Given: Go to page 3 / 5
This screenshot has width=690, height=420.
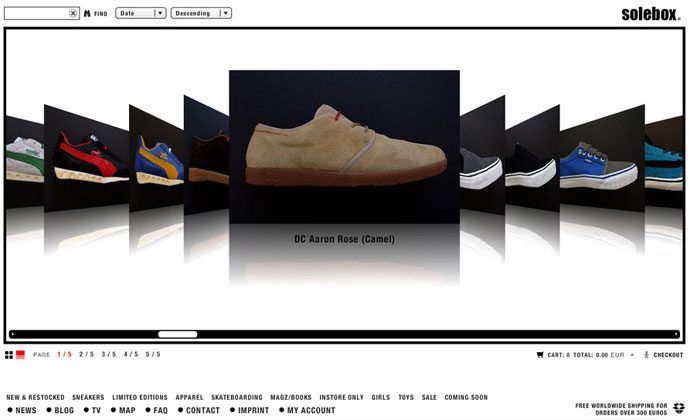Looking at the screenshot, I should (109, 354).
